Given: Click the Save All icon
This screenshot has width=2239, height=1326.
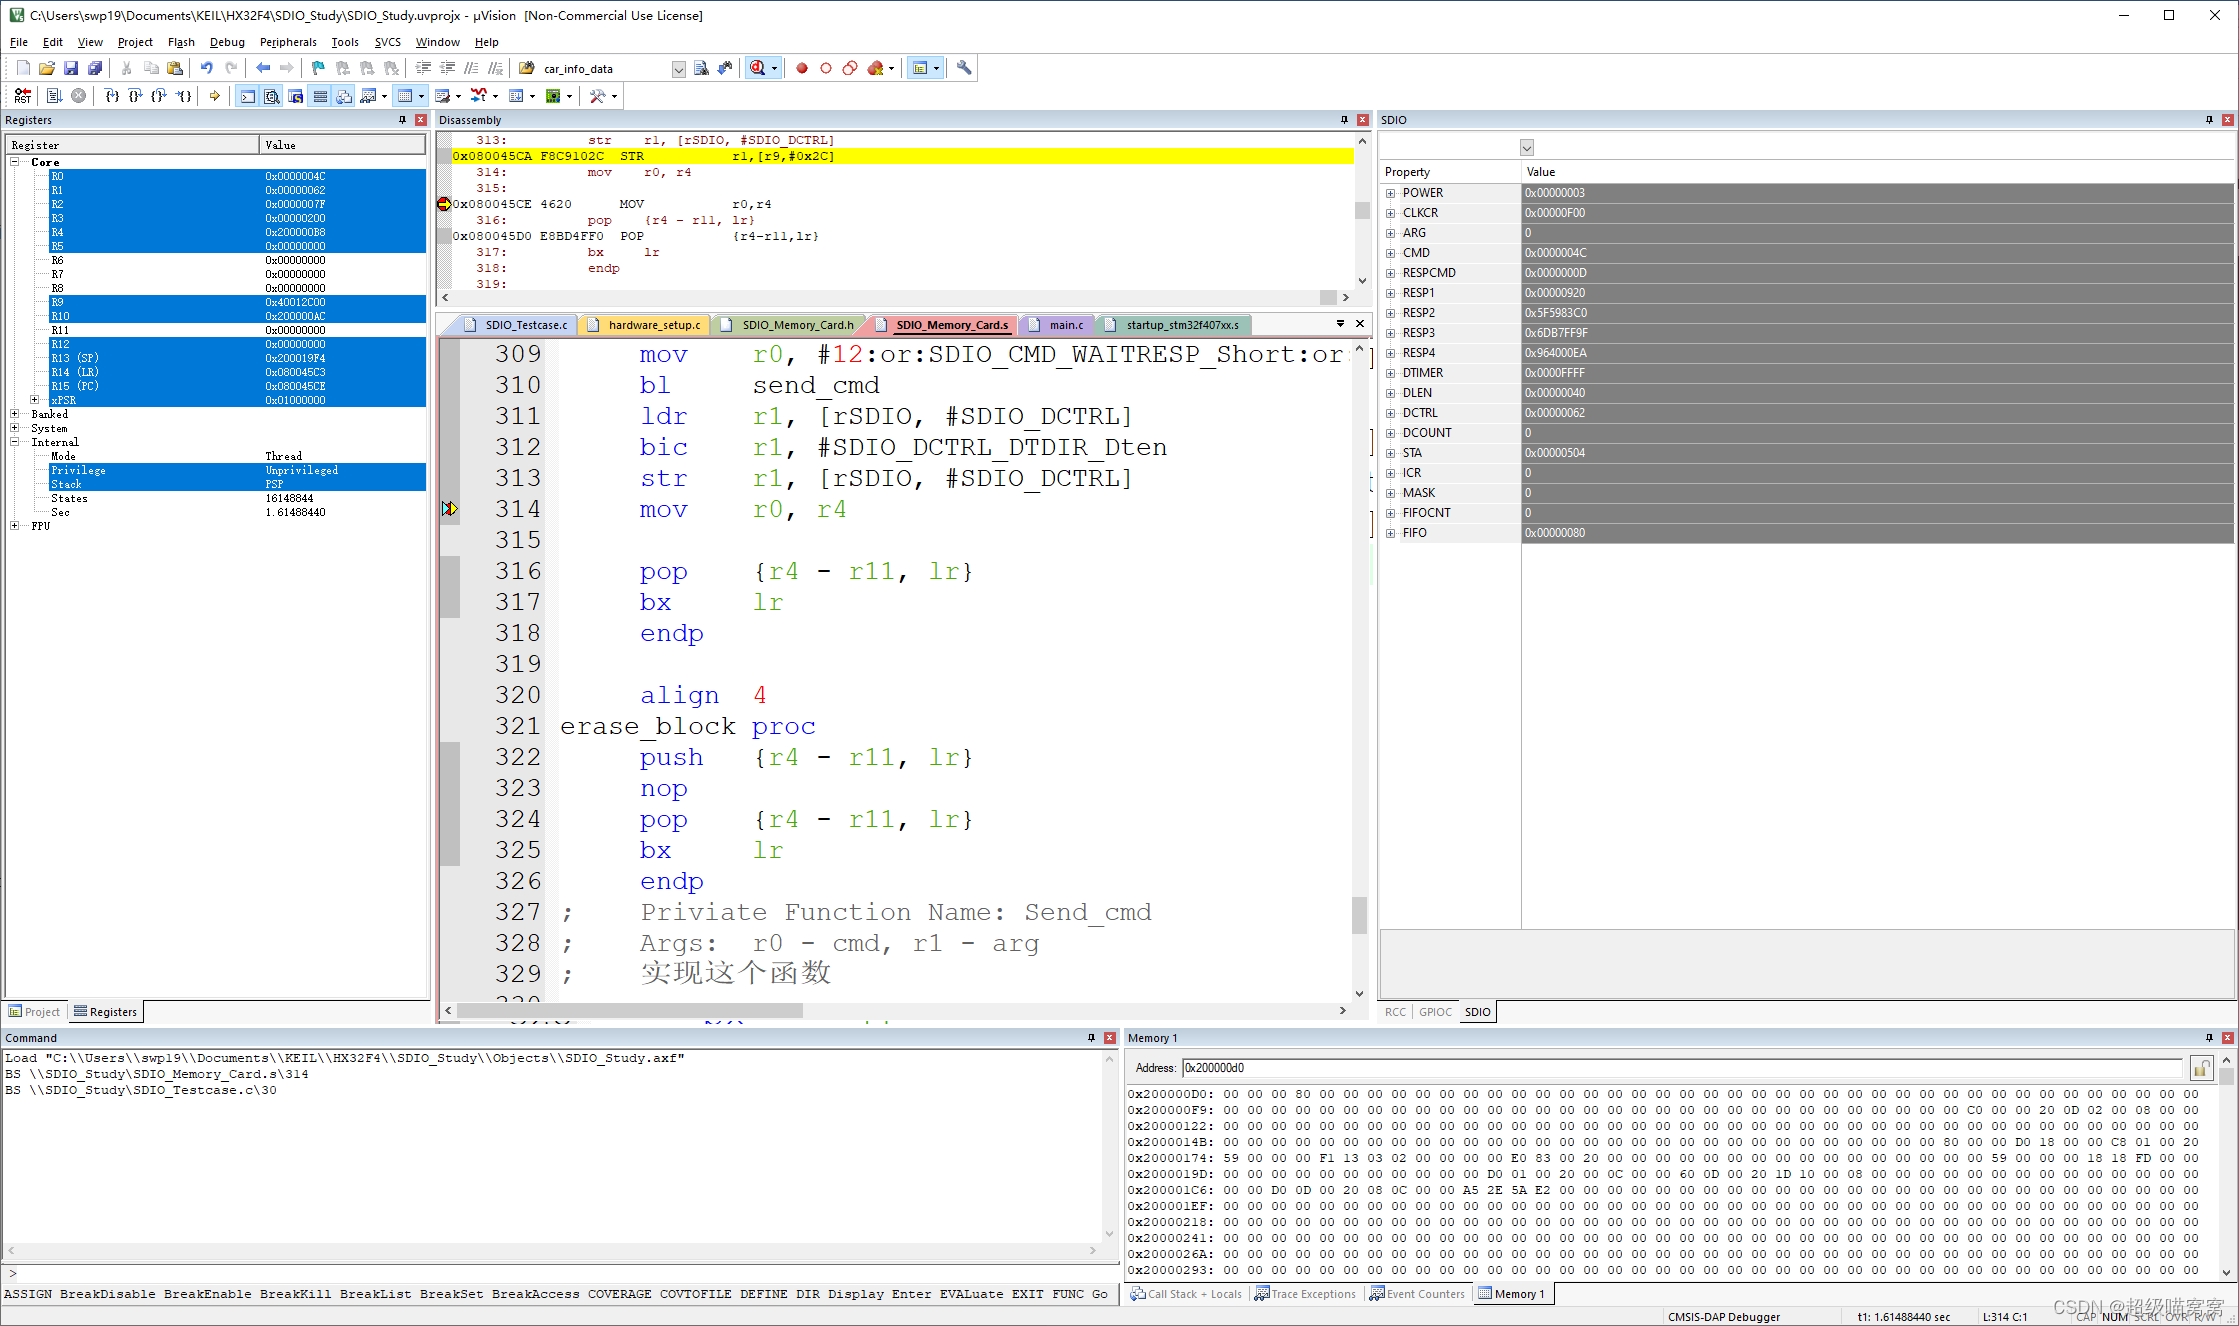Looking at the screenshot, I should pos(94,68).
